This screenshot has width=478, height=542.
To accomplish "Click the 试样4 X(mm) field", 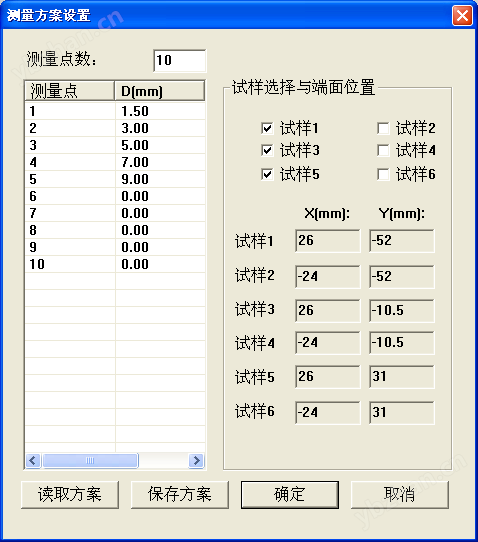I will click(328, 343).
